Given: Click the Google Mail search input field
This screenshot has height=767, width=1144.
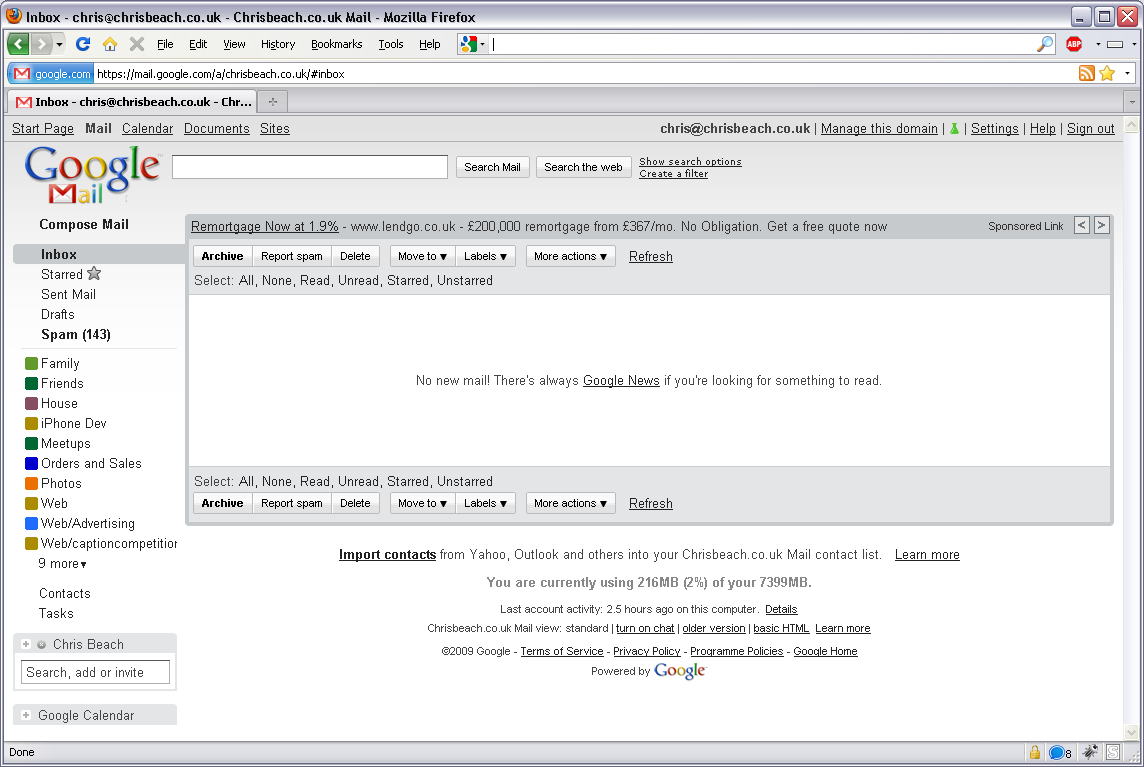Looking at the screenshot, I should click(x=310, y=167).
